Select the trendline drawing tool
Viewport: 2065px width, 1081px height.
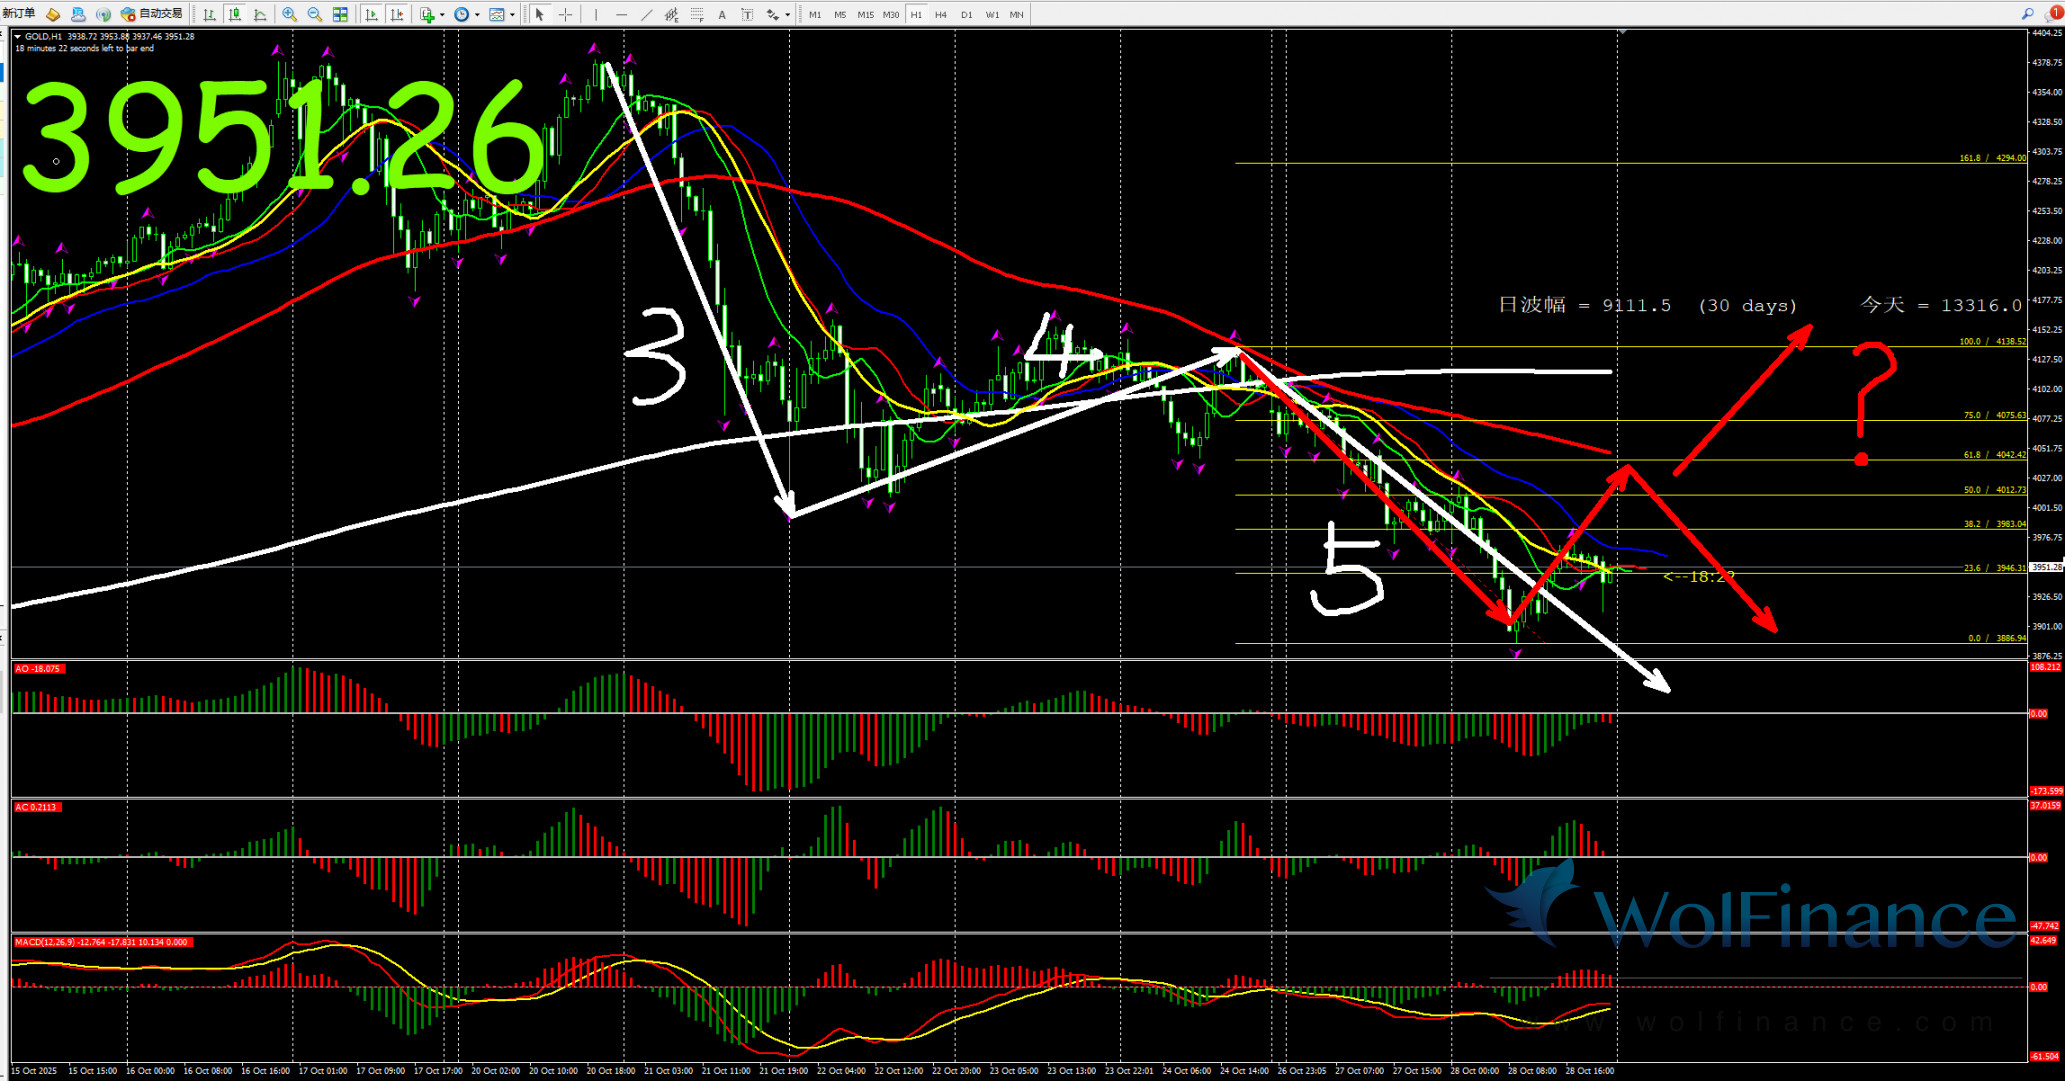coord(646,14)
